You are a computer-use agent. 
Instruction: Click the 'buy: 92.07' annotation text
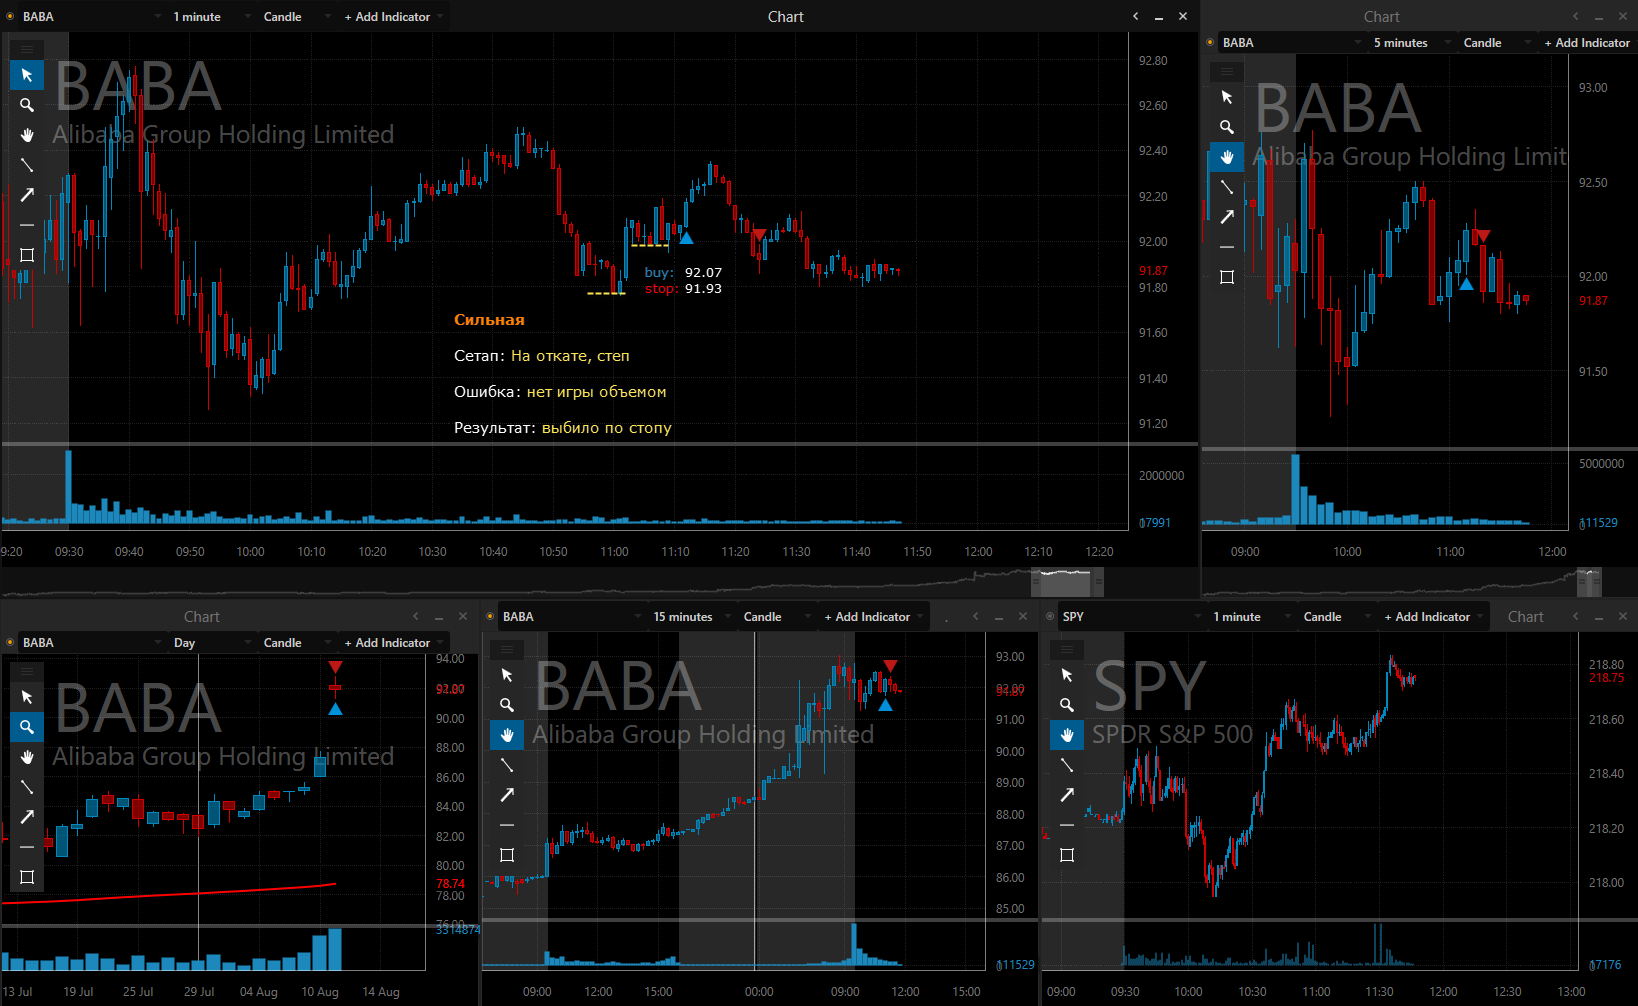pyautogui.click(x=683, y=272)
